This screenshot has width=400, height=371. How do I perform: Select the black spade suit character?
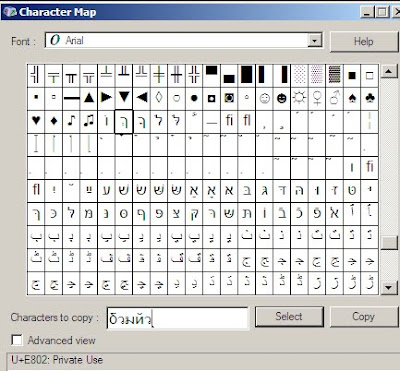pyautogui.click(x=352, y=98)
